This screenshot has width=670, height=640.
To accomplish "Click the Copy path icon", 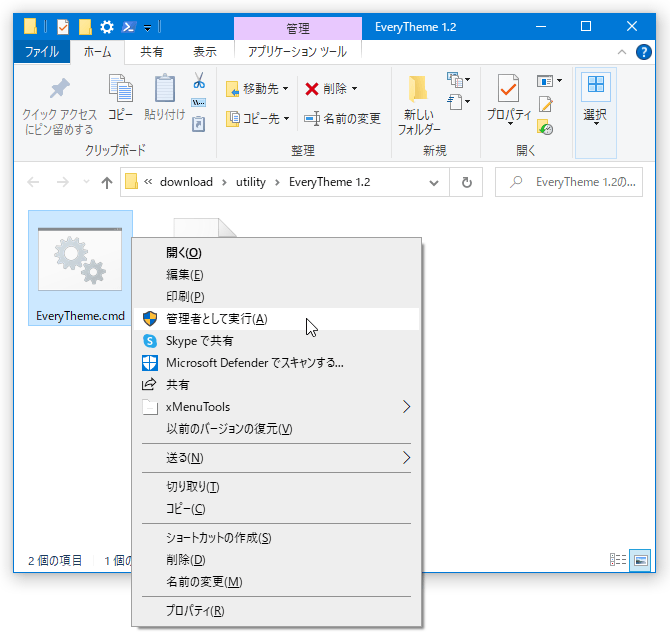I will pos(199,103).
